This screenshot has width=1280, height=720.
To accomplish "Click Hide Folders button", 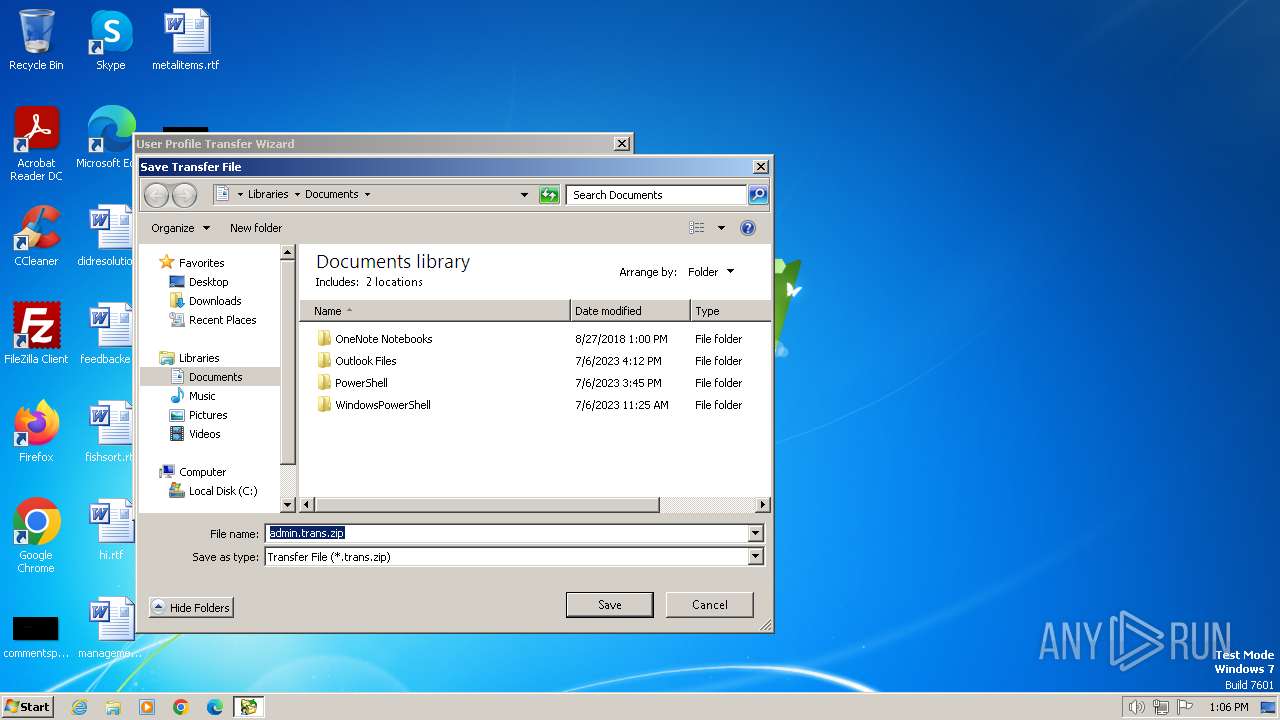I will coord(191,608).
